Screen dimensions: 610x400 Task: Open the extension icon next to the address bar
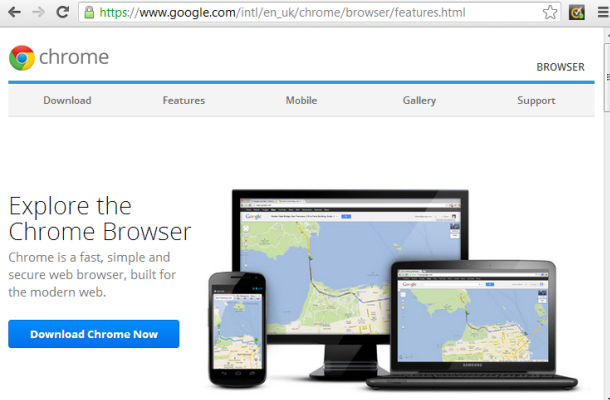[x=577, y=12]
